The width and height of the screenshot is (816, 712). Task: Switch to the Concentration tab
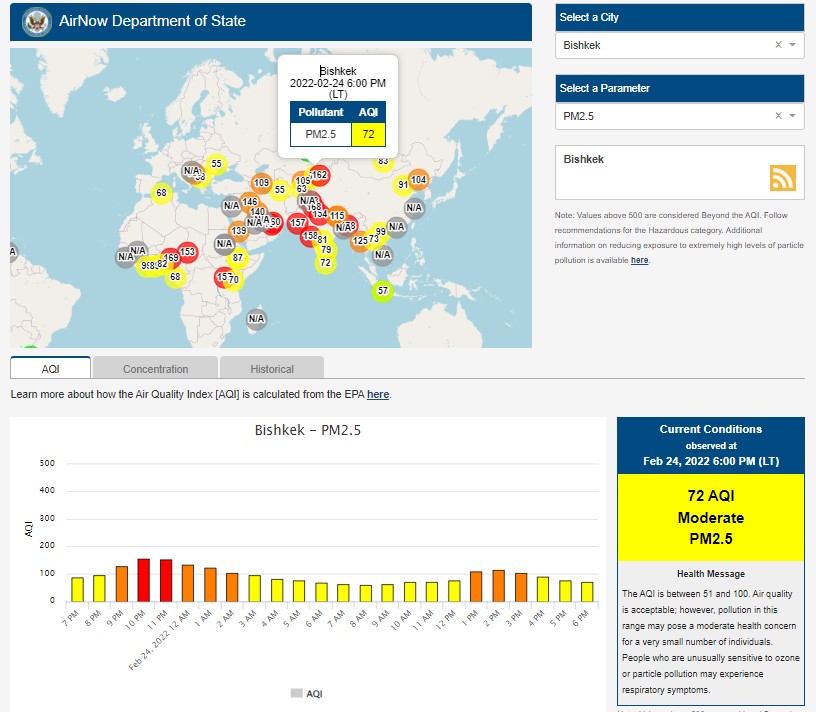155,368
